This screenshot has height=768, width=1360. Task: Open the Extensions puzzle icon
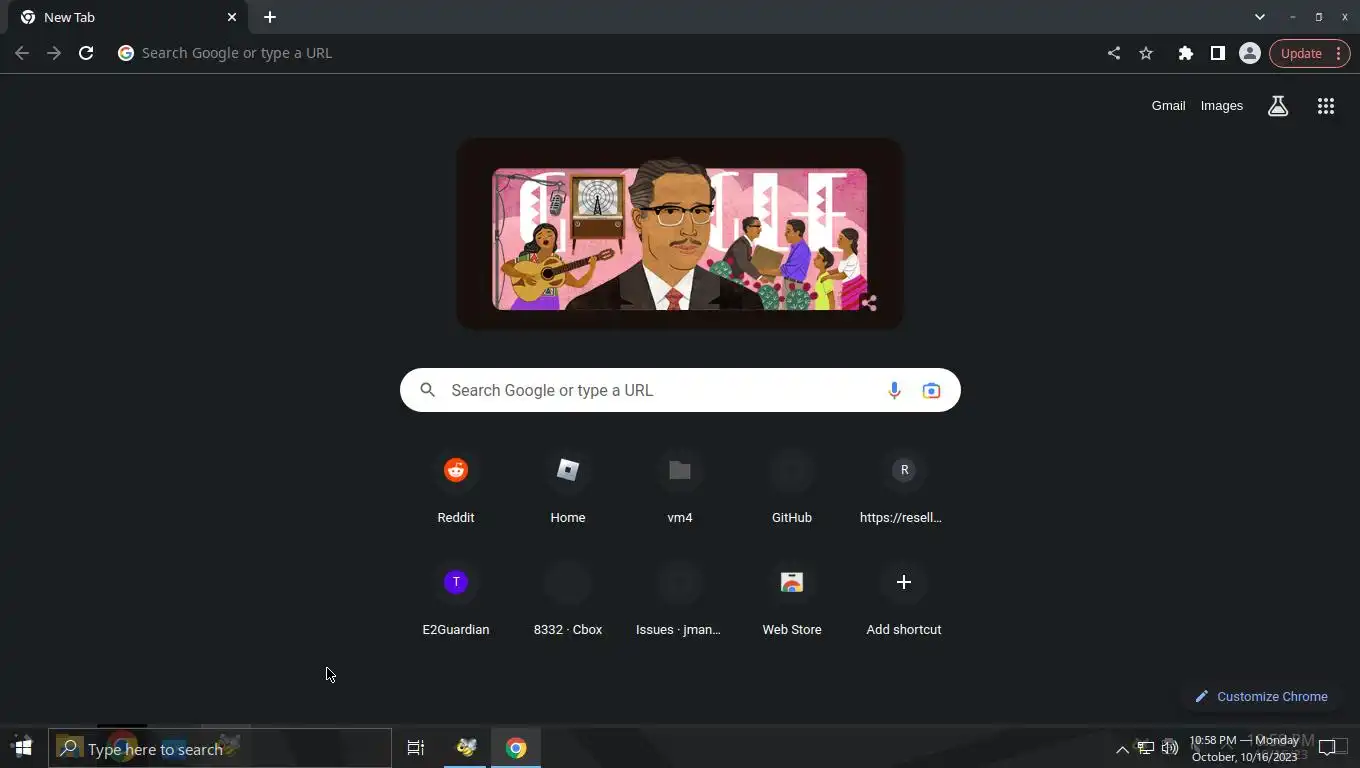1186,53
